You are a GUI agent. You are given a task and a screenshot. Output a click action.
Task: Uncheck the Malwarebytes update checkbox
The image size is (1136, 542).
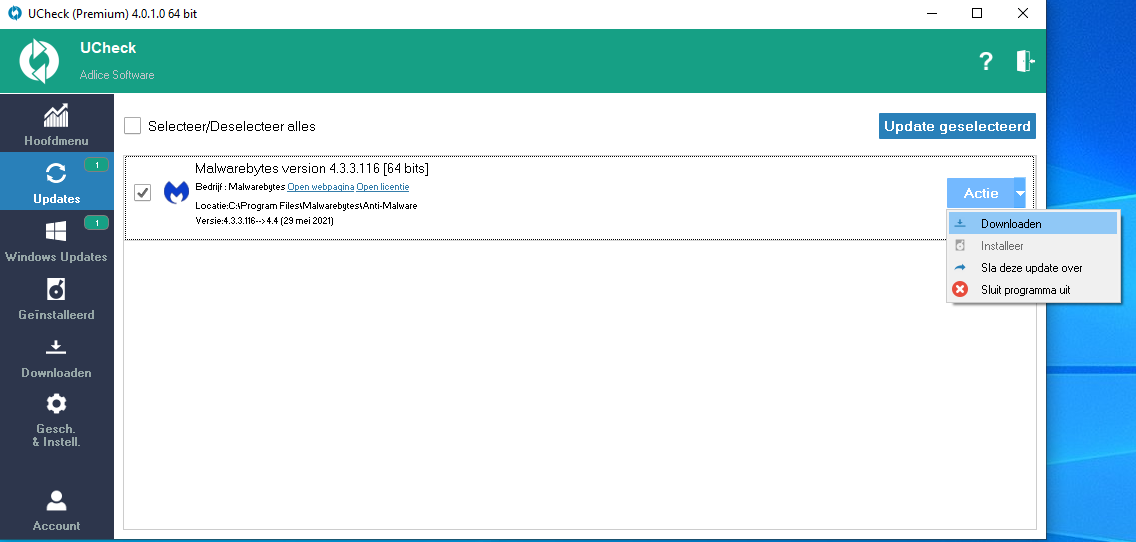click(143, 193)
